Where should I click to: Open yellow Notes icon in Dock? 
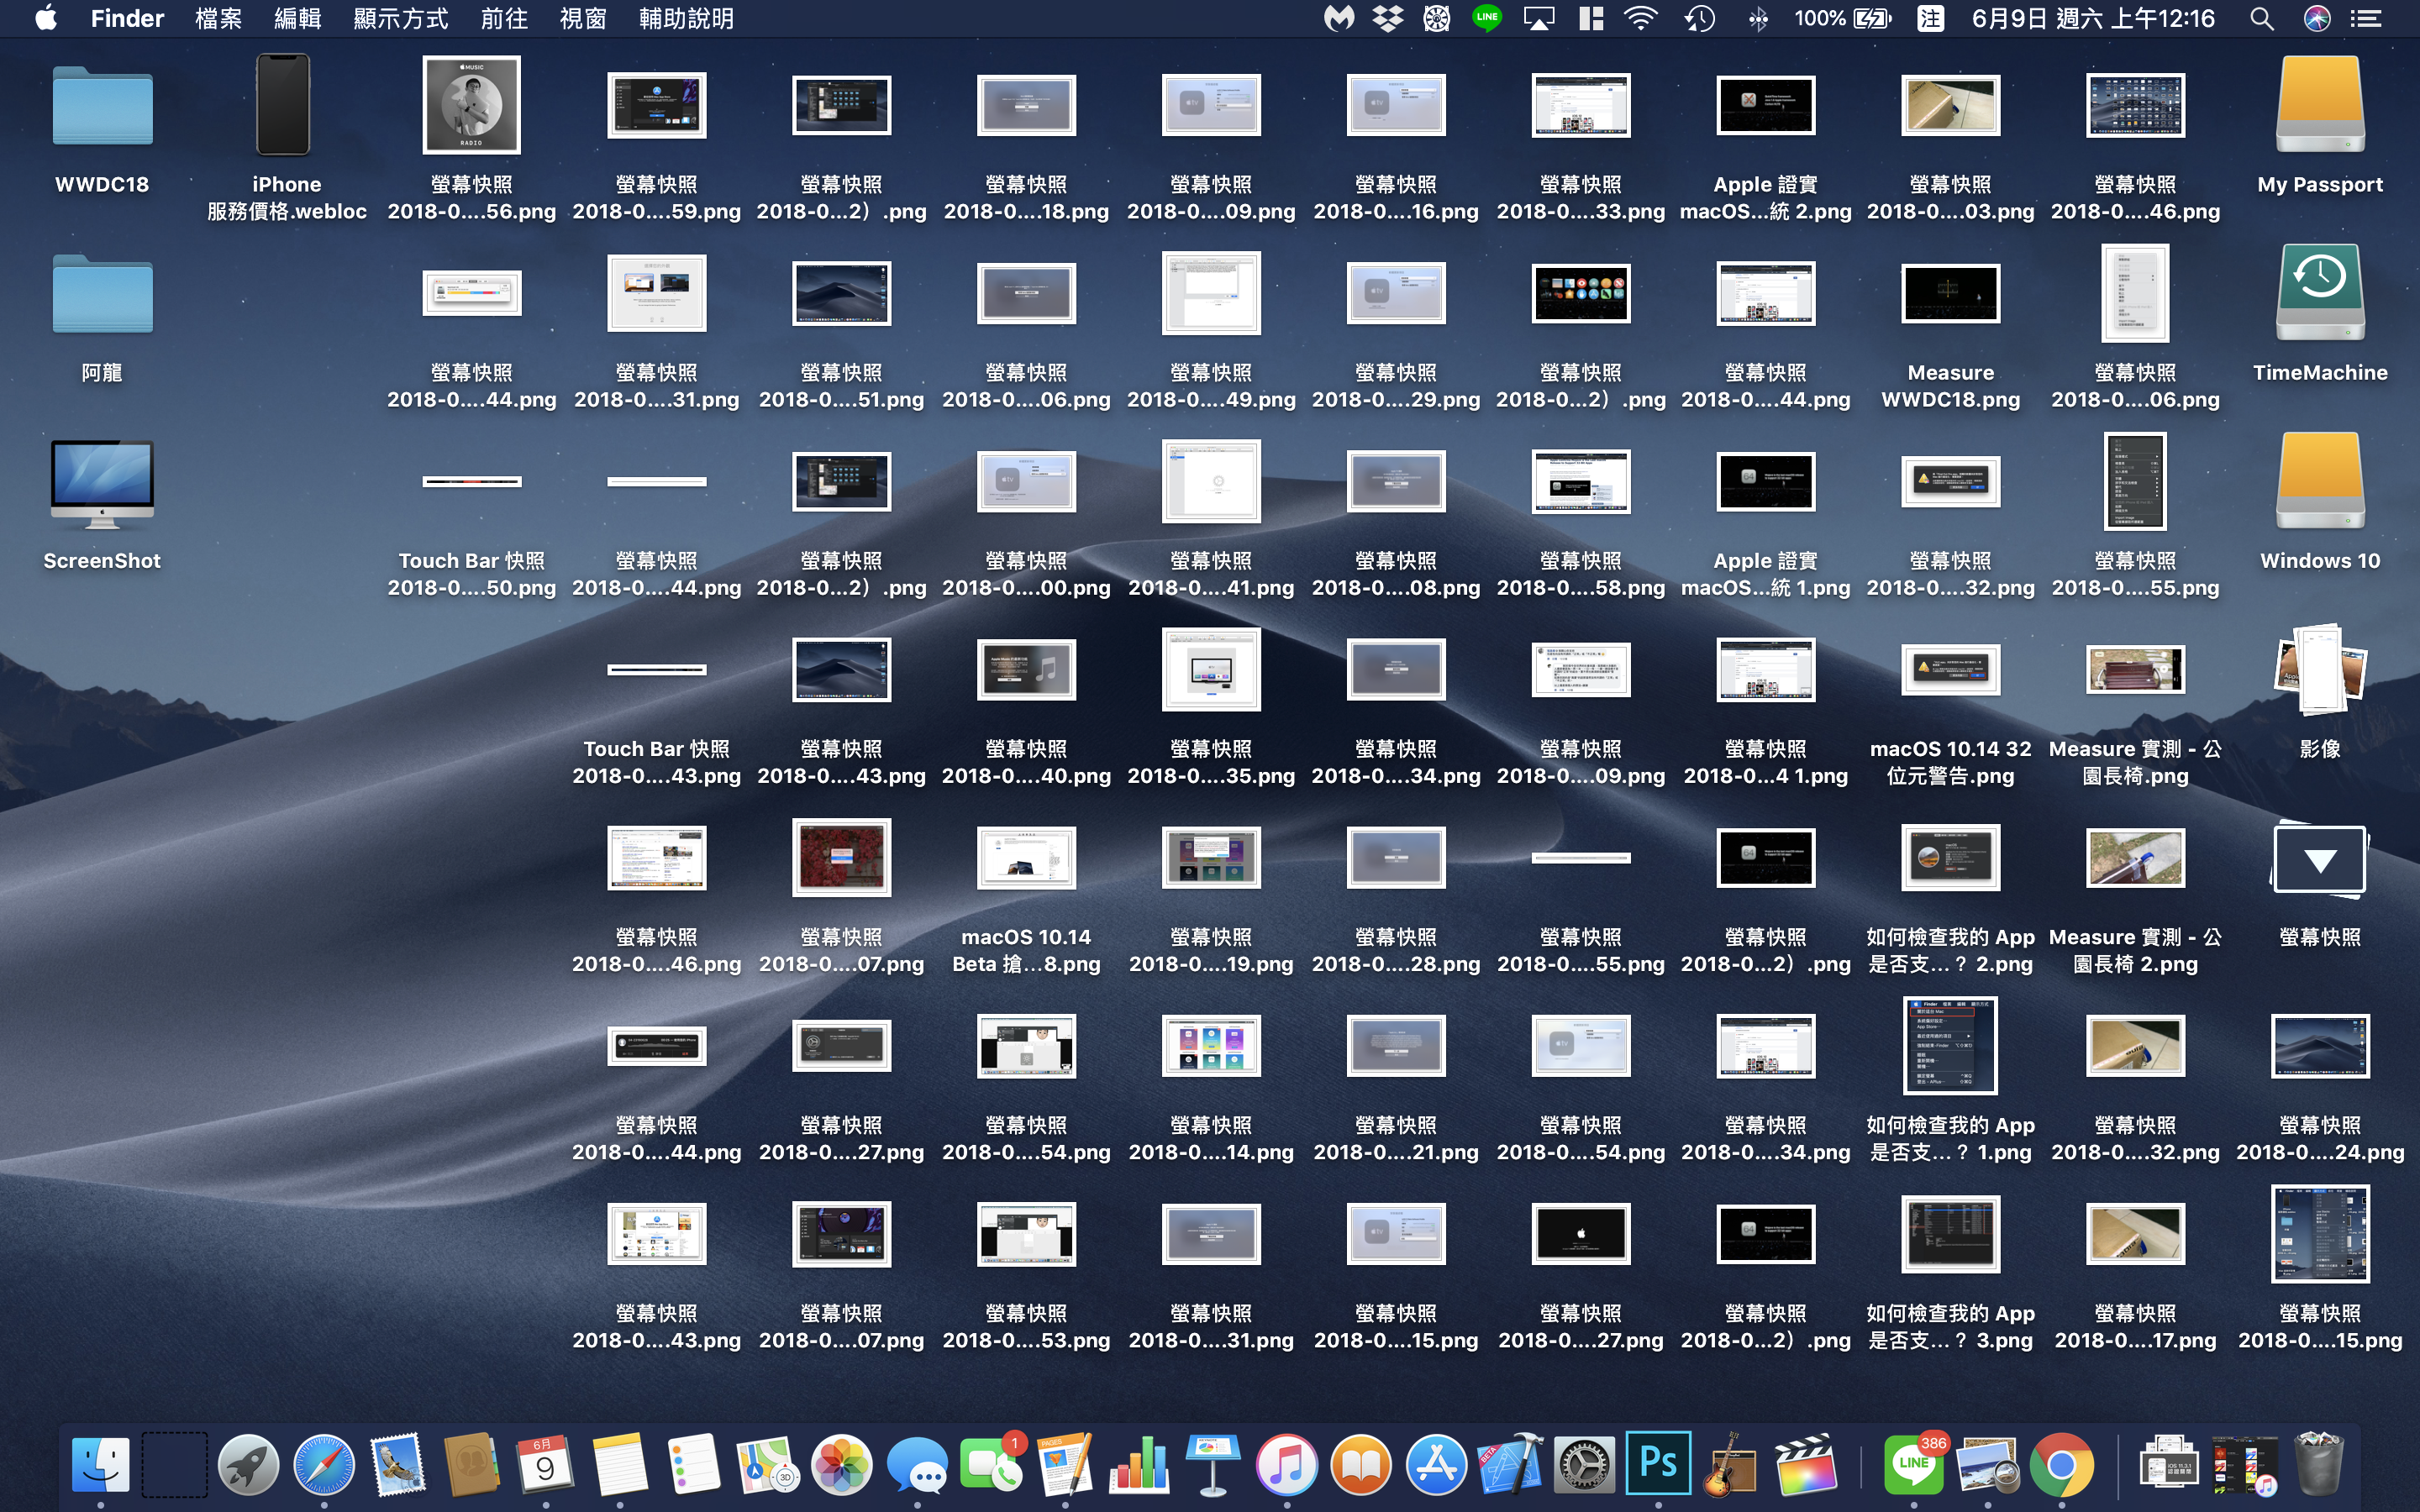(619, 1464)
